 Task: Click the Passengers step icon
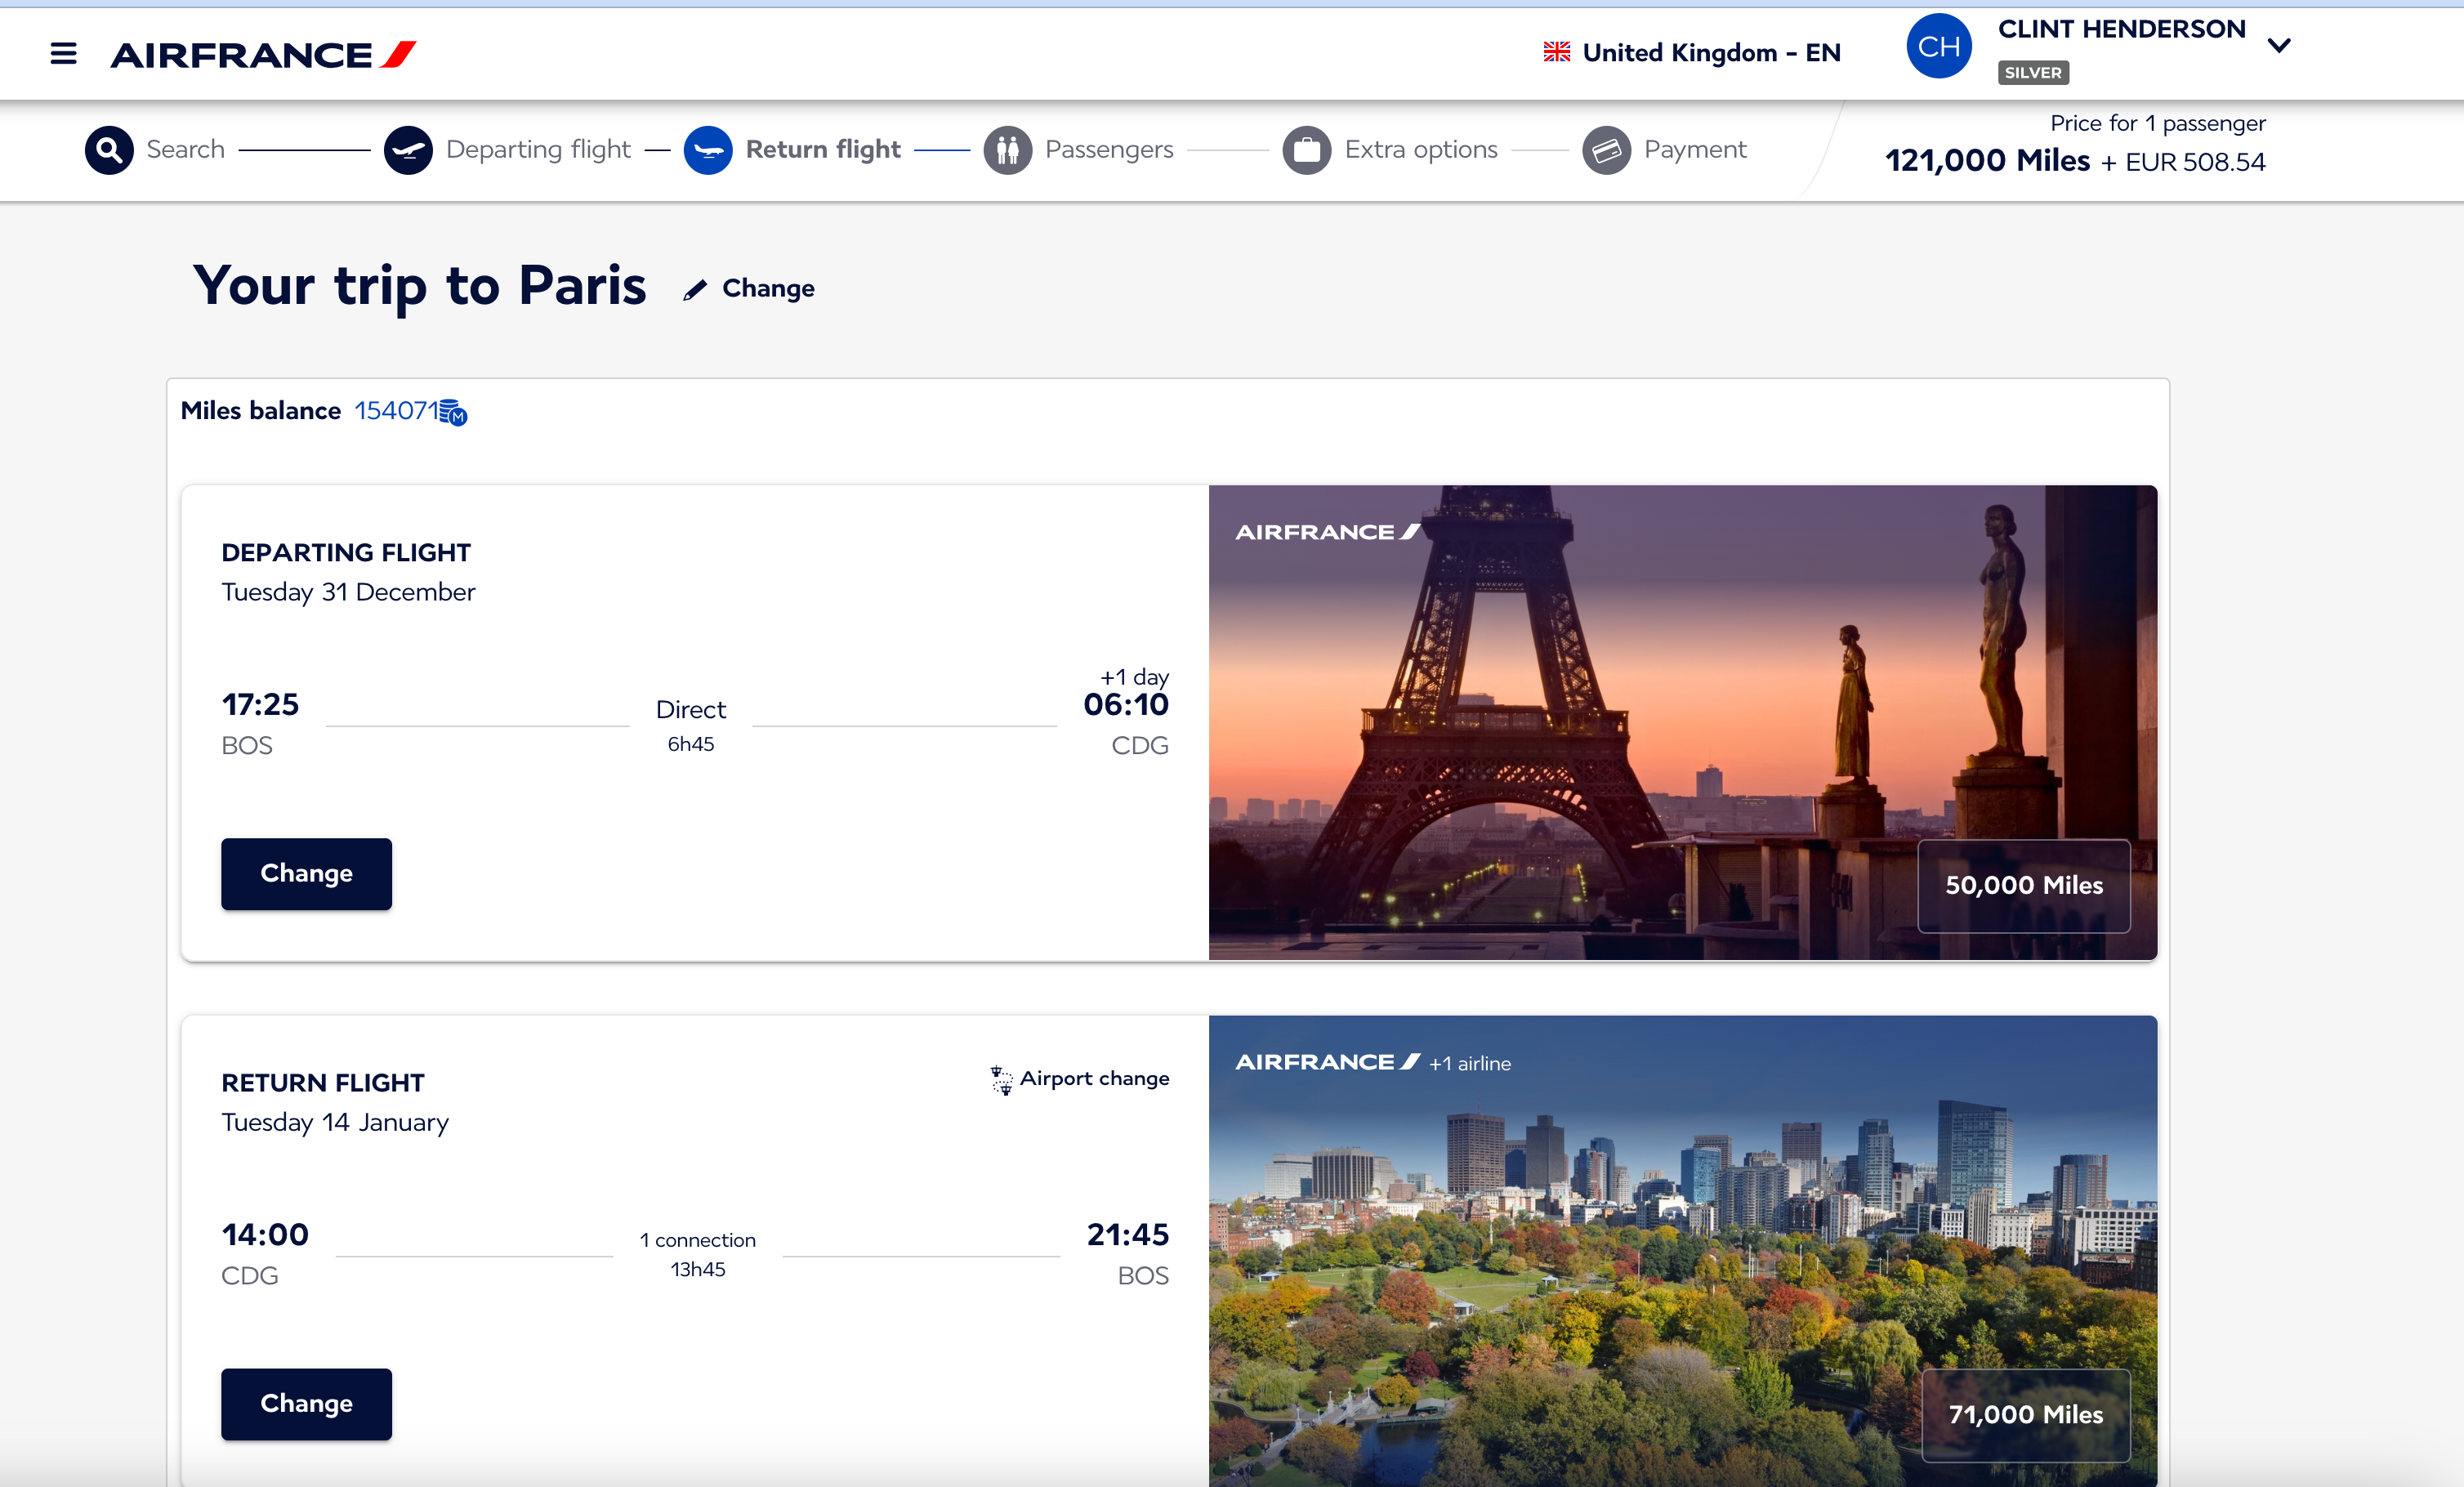coord(1007,150)
